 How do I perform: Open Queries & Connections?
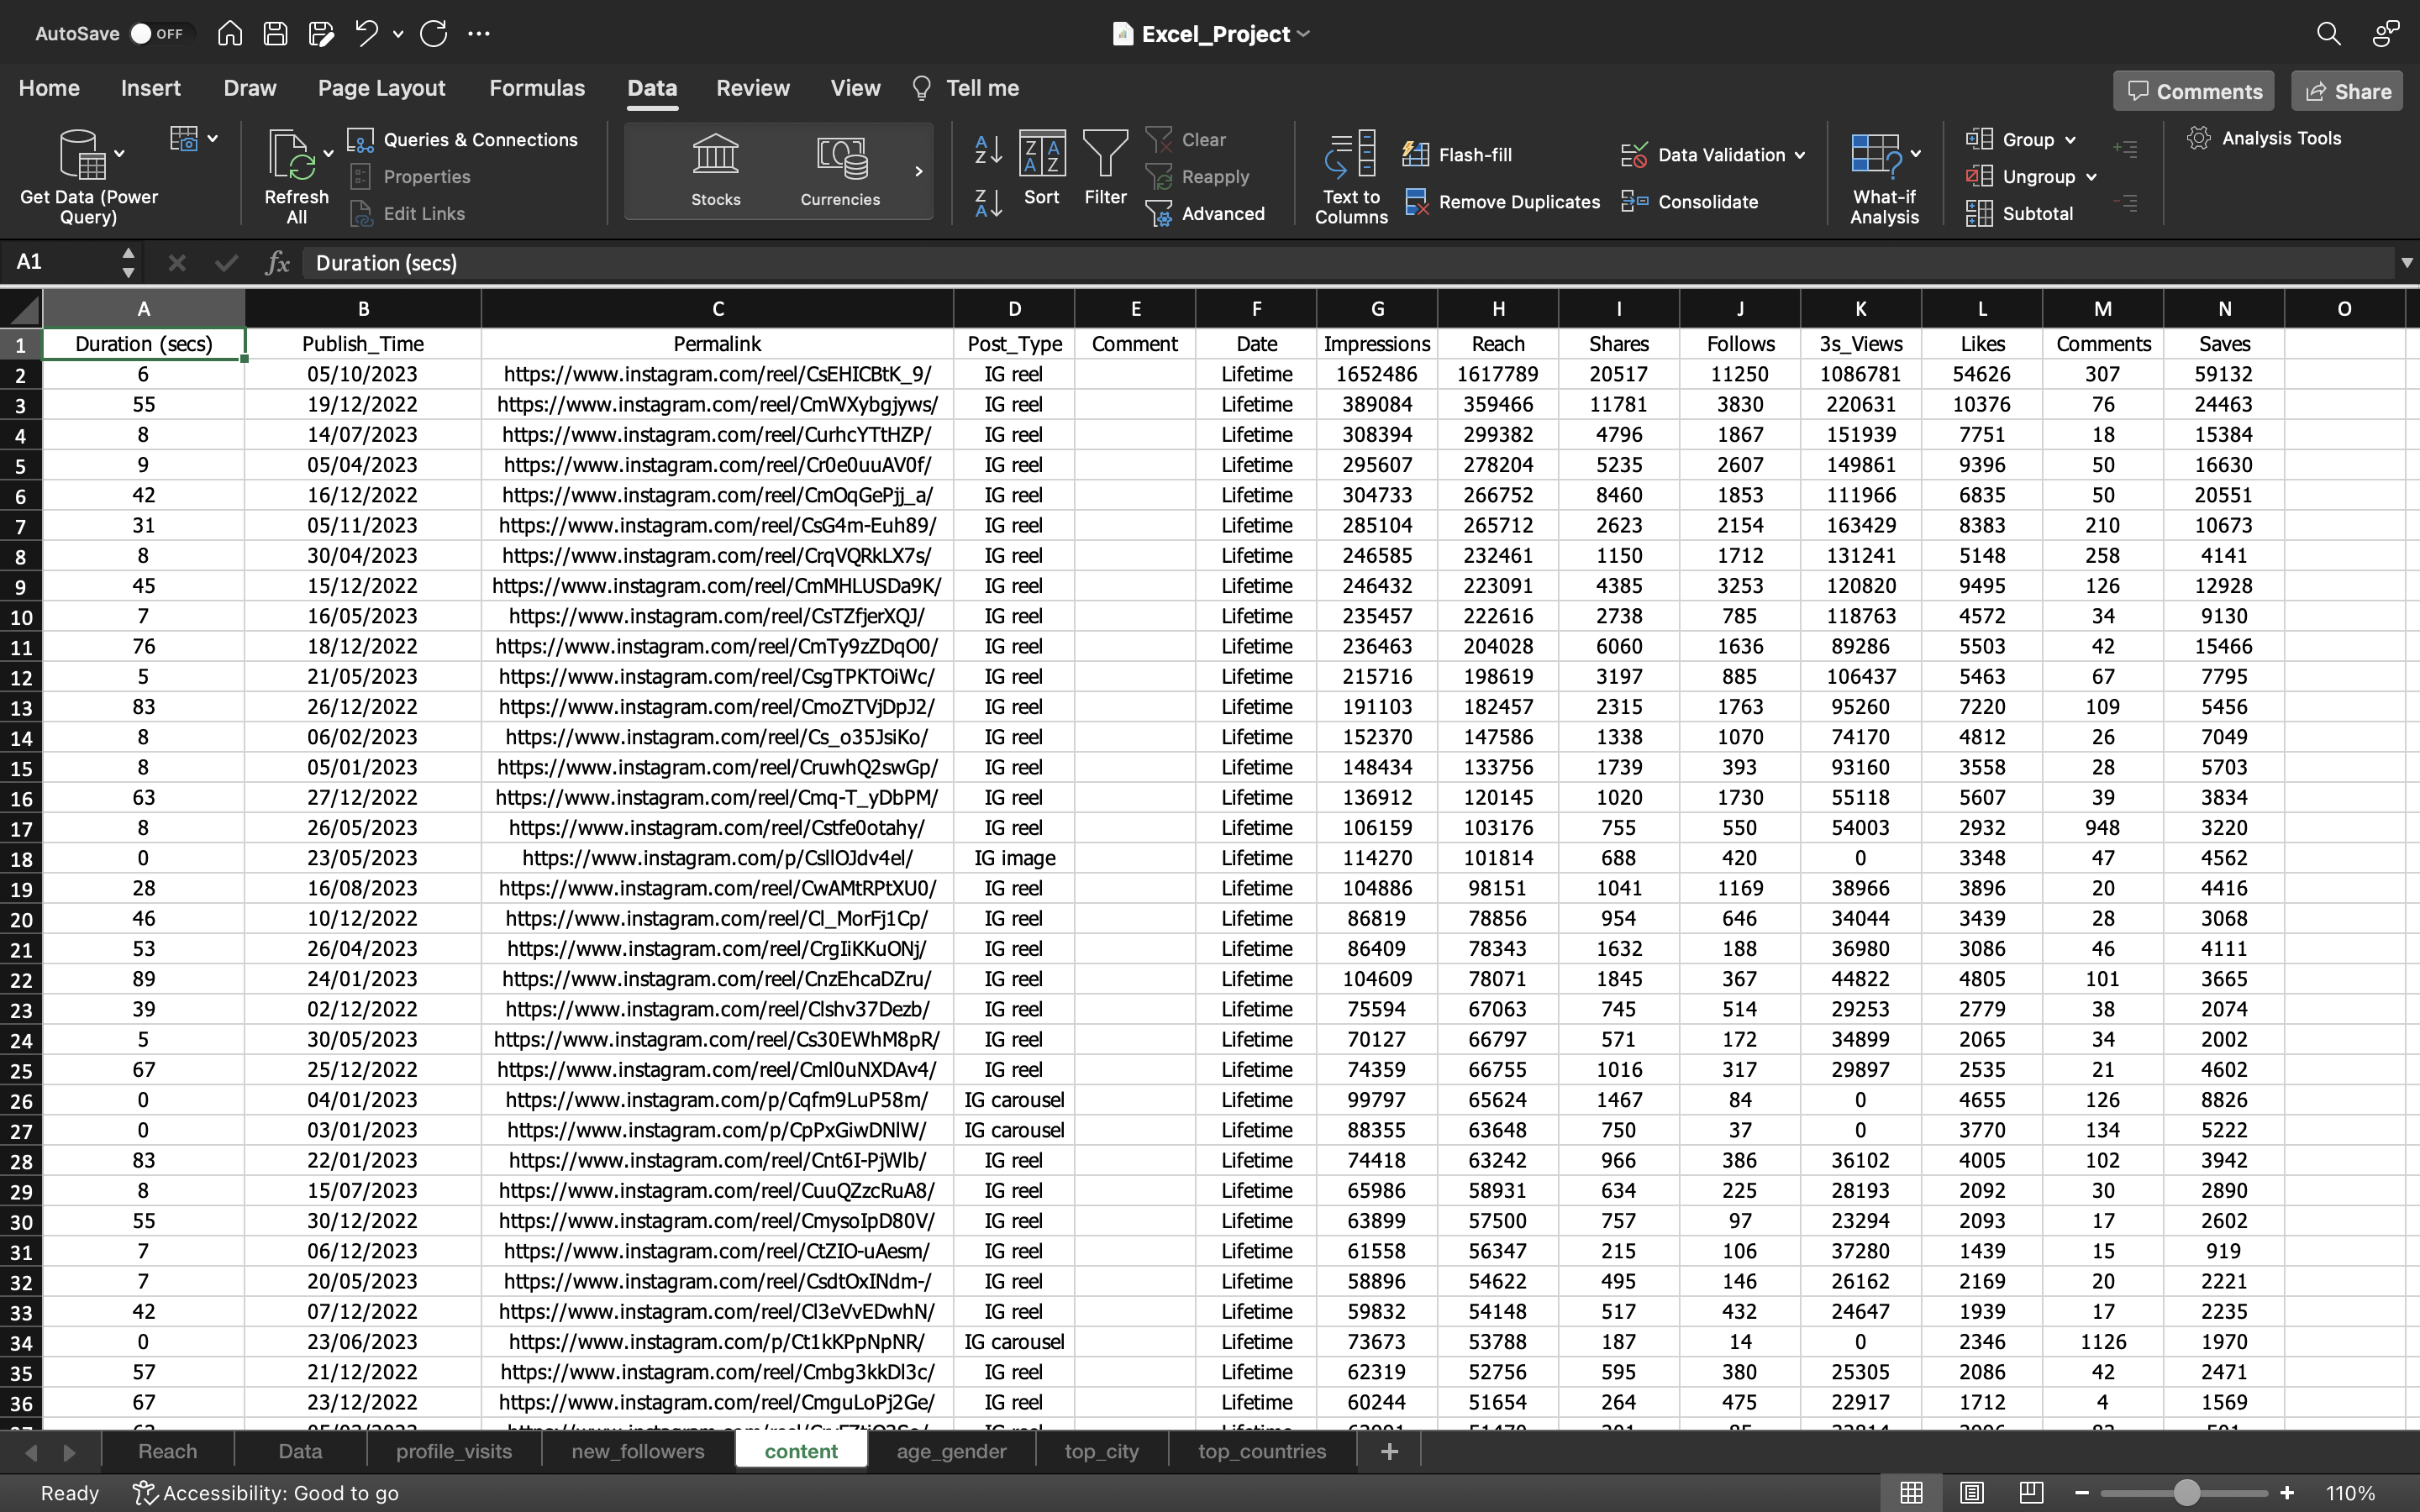tap(464, 140)
